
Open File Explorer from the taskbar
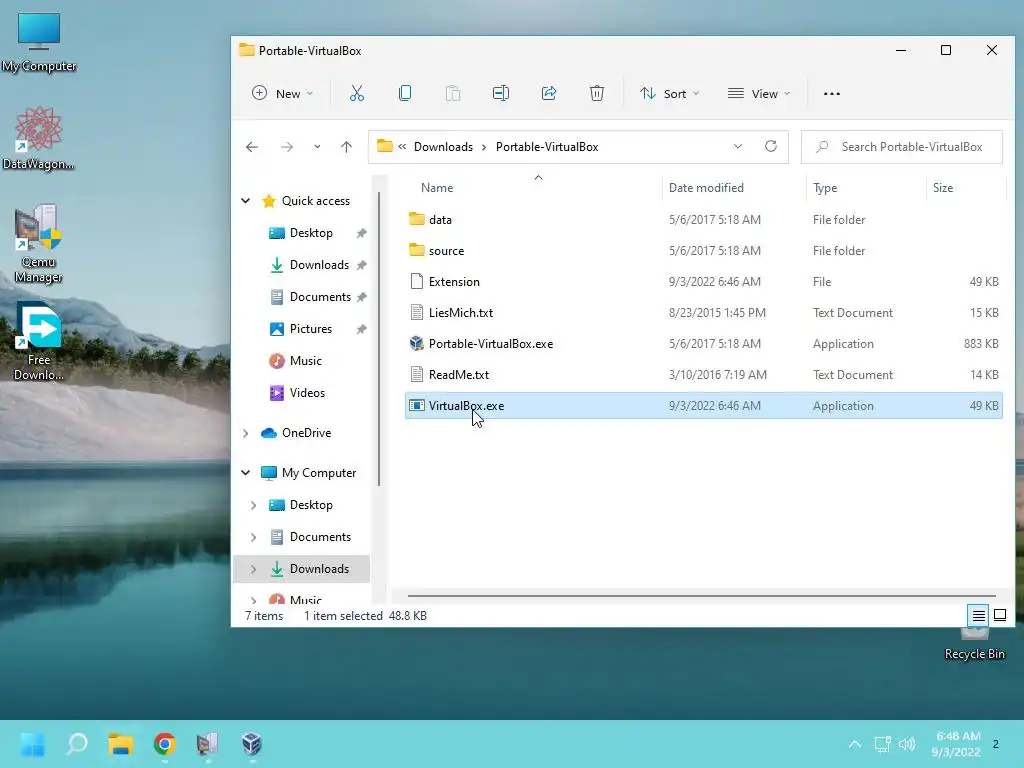[x=121, y=744]
